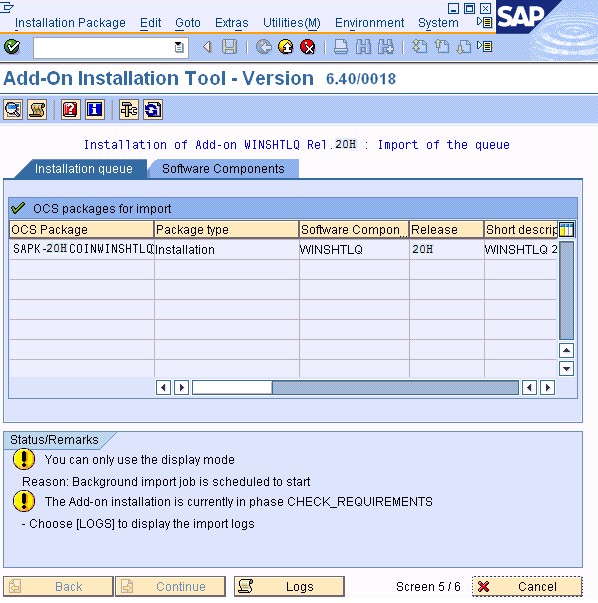Click the left scroll-right arrow below table
Viewport: 598px width, 603px height.
182,387
